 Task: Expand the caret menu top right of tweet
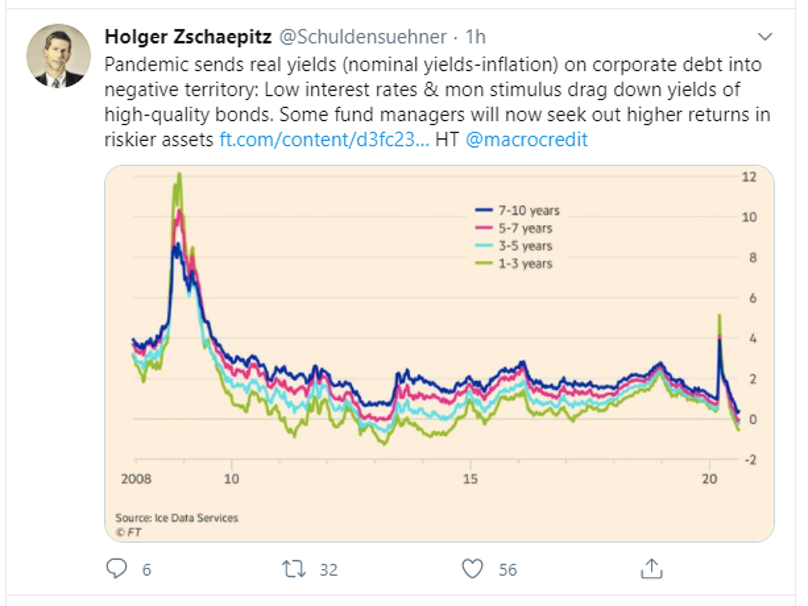click(x=766, y=36)
